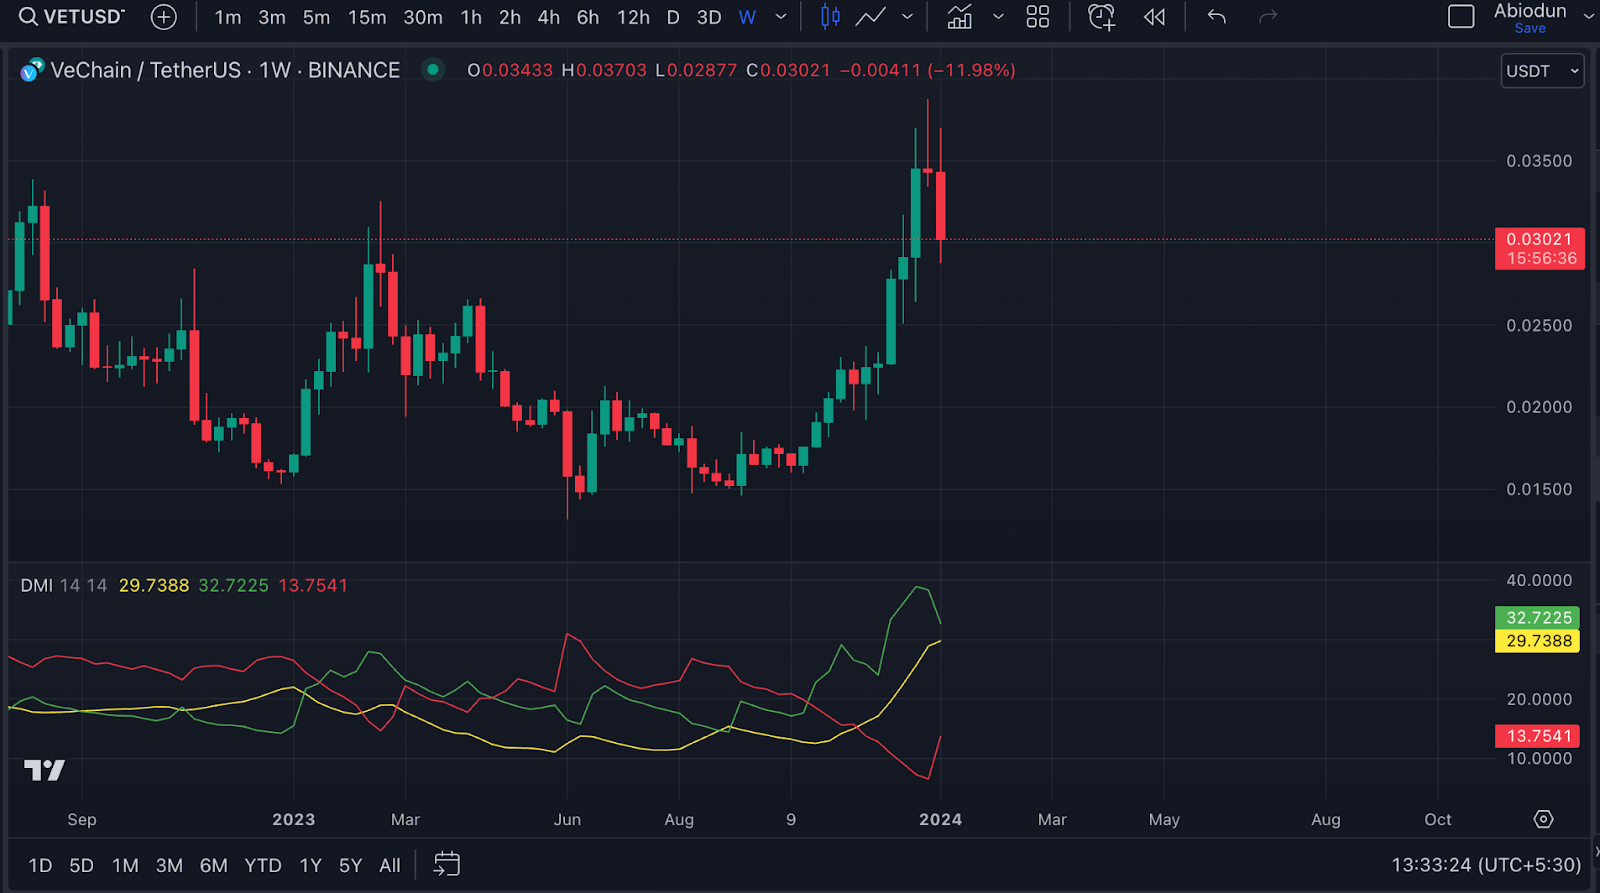The height and width of the screenshot is (893, 1600).
Task: Select the weekly W interval
Action: (x=747, y=17)
